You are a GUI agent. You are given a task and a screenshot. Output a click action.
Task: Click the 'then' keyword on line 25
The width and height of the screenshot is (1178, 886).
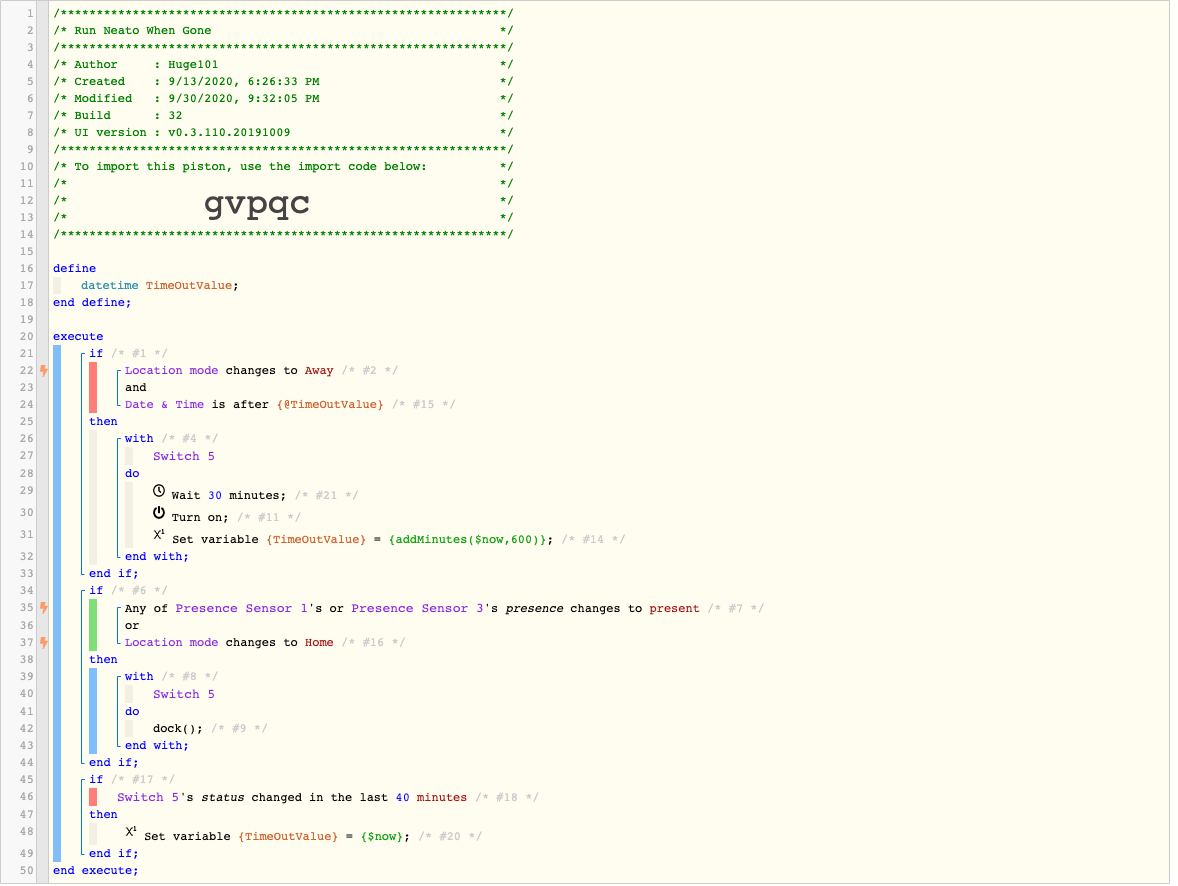click(x=103, y=422)
